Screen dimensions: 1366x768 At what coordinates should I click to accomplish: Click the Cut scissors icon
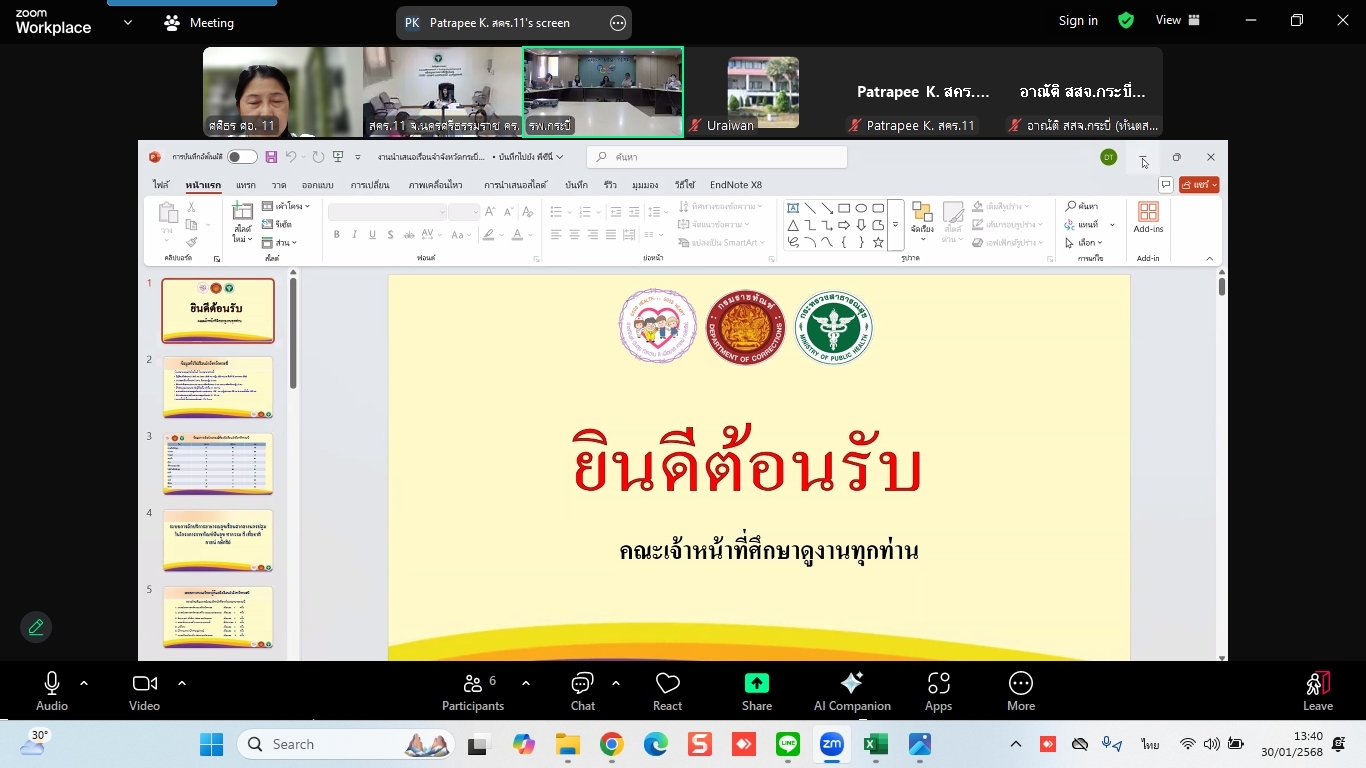(x=191, y=208)
